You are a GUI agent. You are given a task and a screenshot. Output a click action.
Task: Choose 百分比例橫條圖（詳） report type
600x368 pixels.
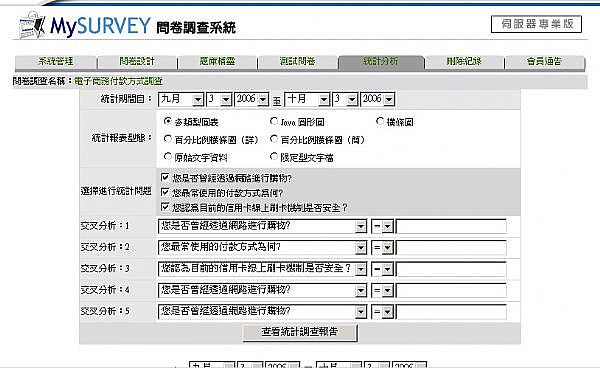point(167,139)
